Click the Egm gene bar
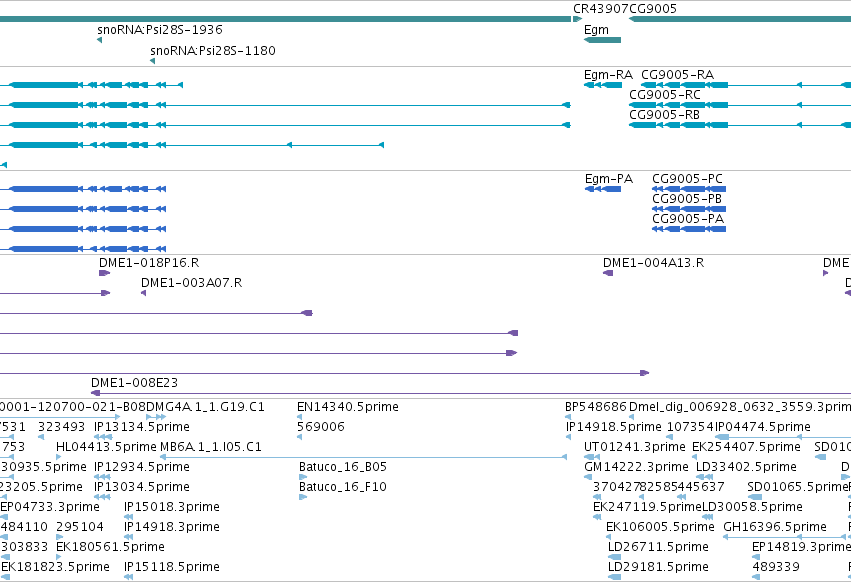This screenshot has height=582, width=851. click(602, 40)
